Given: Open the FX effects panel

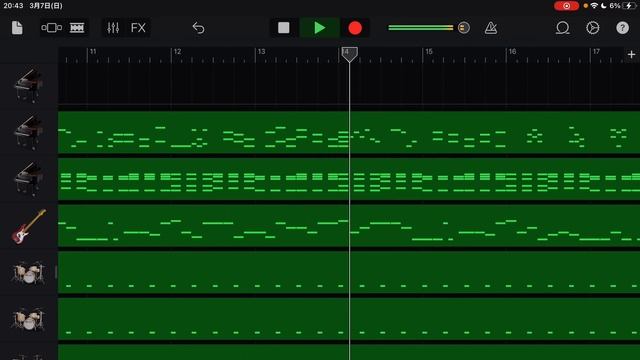Looking at the screenshot, I should [x=138, y=28].
